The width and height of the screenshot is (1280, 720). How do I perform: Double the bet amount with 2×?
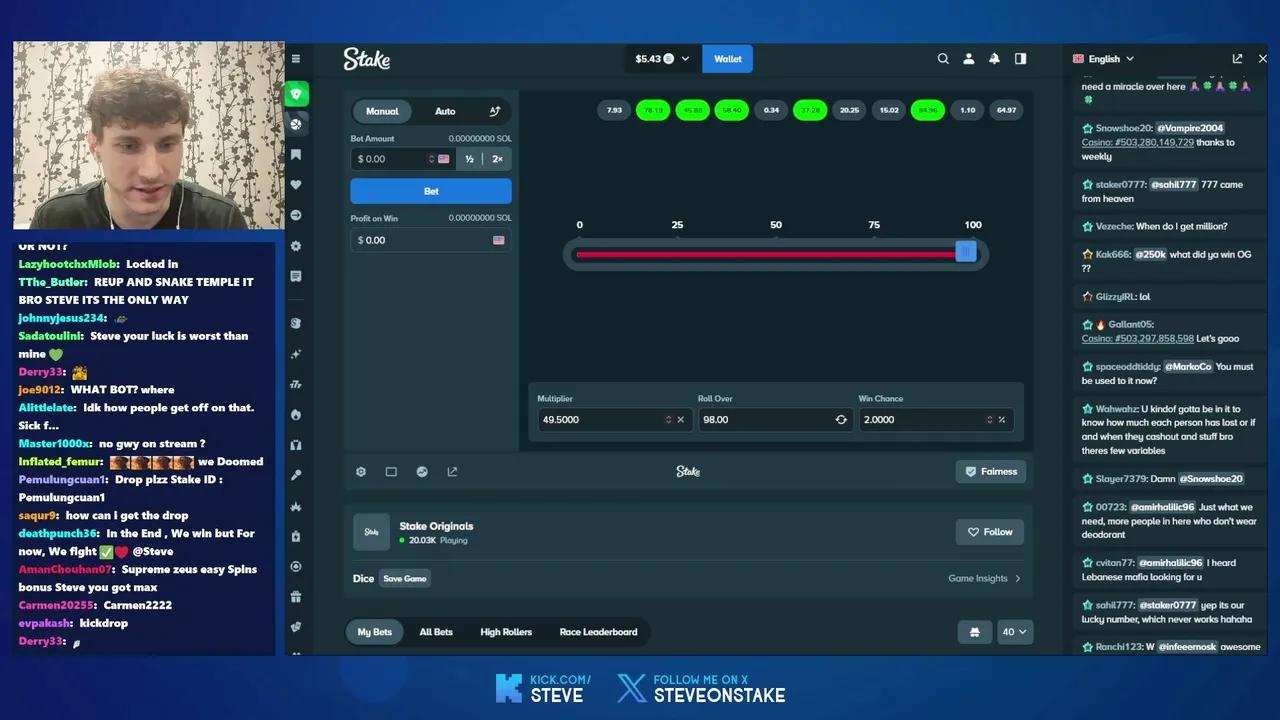497,159
